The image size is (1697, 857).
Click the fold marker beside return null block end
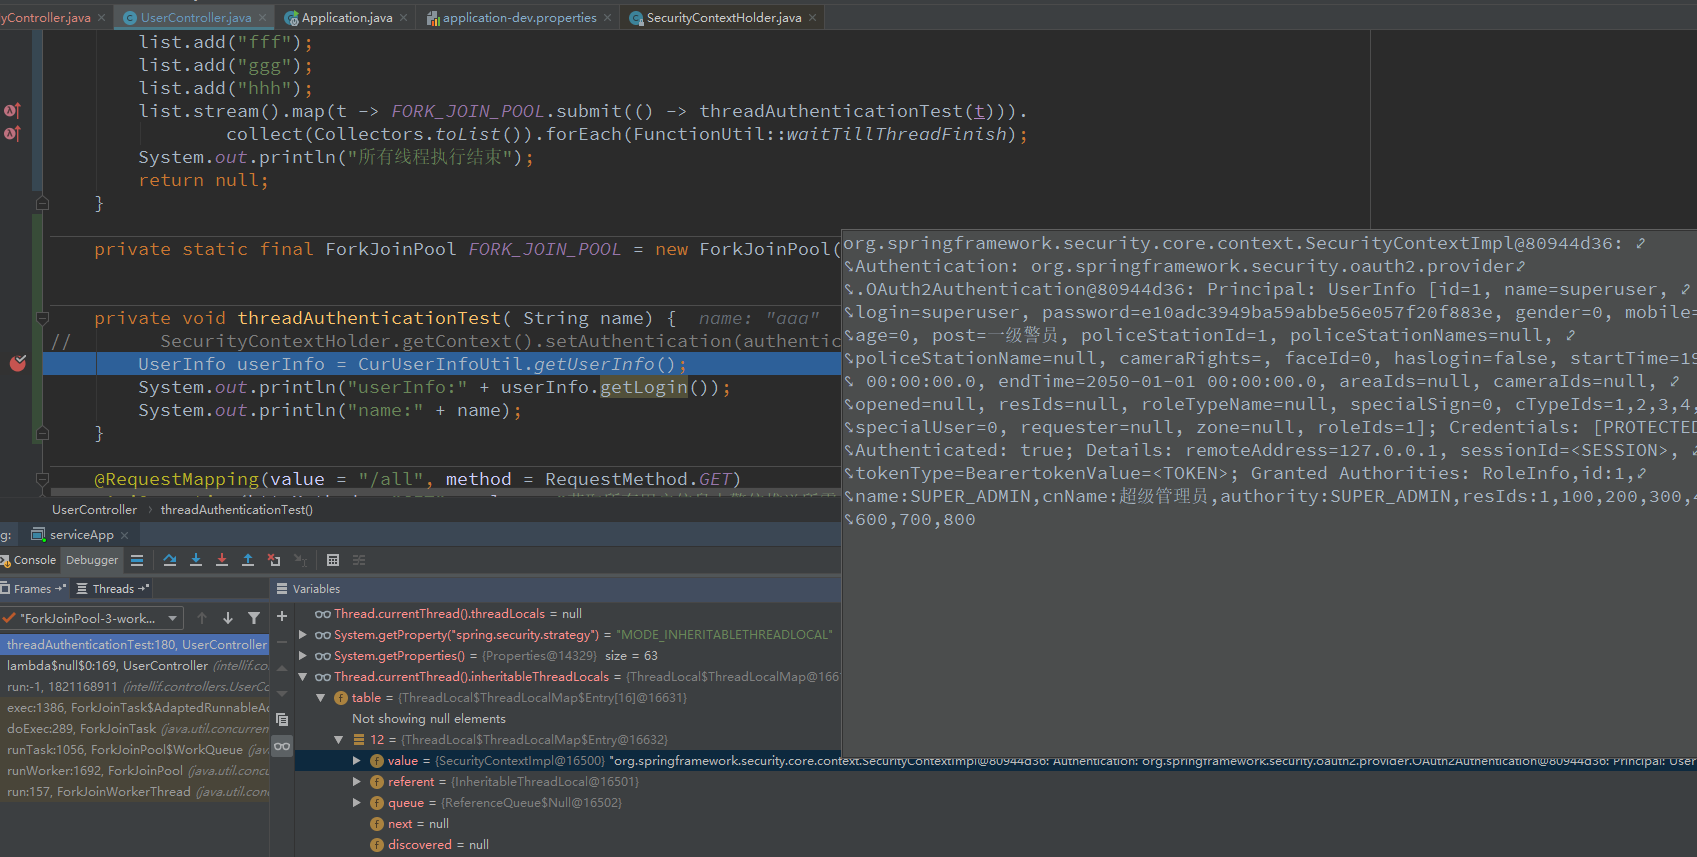point(42,203)
